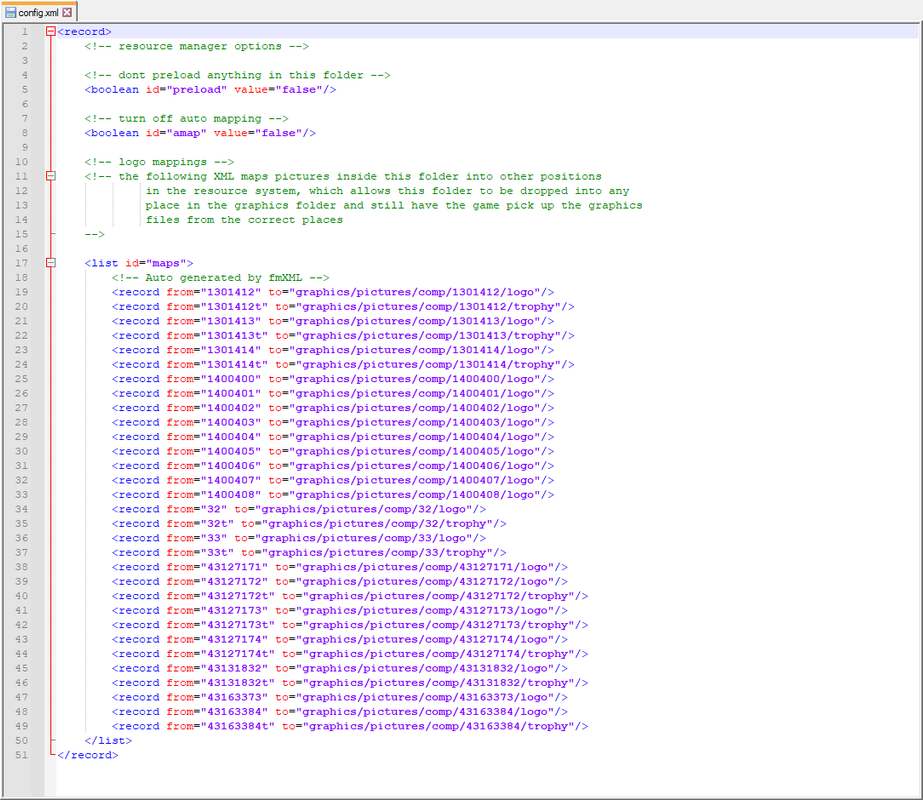923x800 pixels.
Task: Click the record from="1301412t" line
Action: [x=343, y=307]
